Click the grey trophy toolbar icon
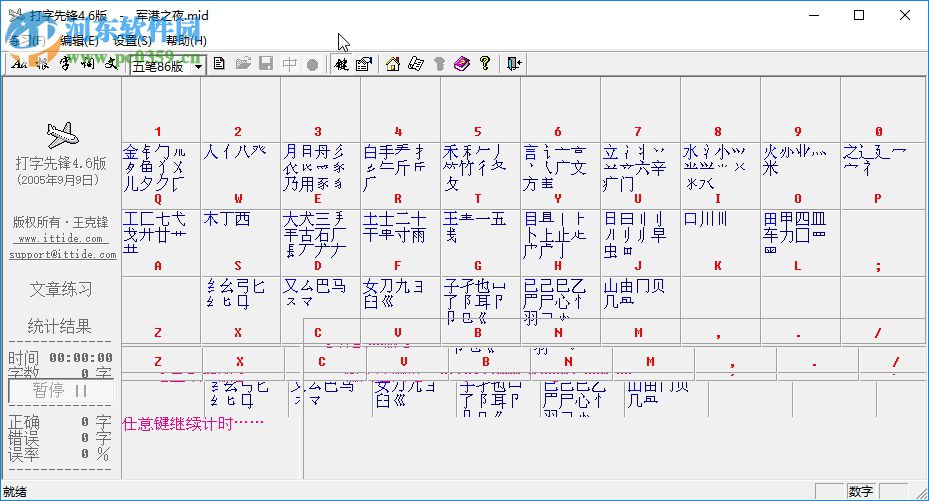This screenshot has width=929, height=501. pyautogui.click(x=439, y=63)
